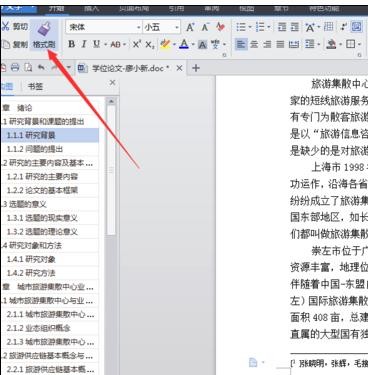Image resolution: width=368 pixels, height=375 pixels.
Task: Click the navigation pane scroll-up arrow
Action: tap(111, 101)
